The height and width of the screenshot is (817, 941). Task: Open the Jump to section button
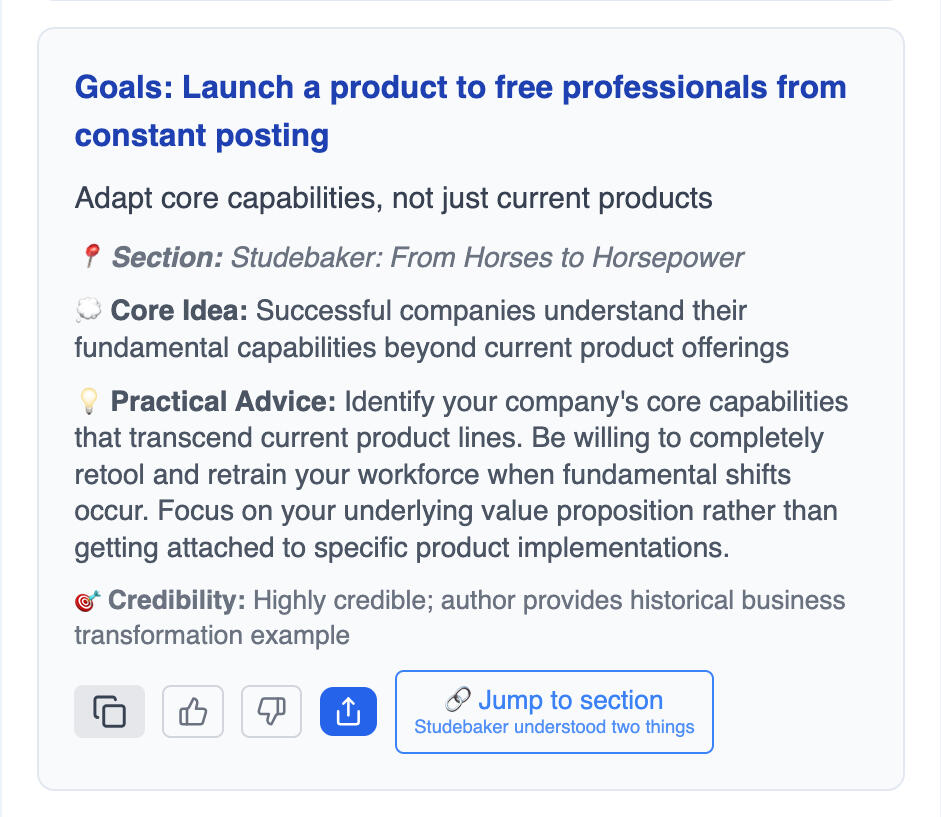[554, 712]
